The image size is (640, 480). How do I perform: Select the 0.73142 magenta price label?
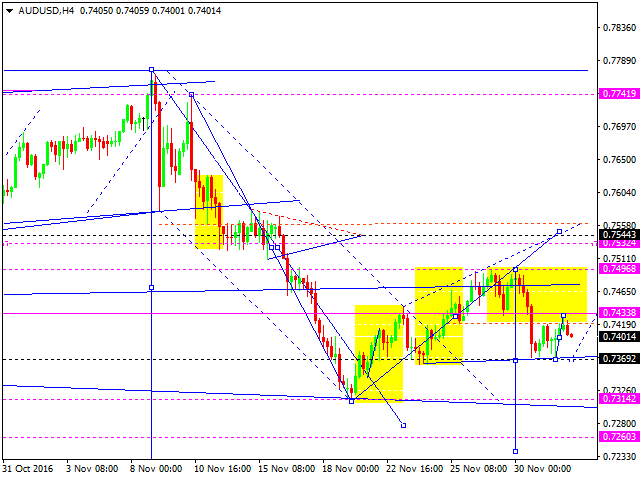[619, 399]
